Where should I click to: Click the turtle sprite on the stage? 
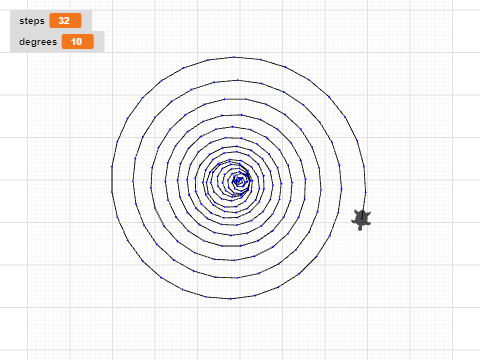[361, 220]
